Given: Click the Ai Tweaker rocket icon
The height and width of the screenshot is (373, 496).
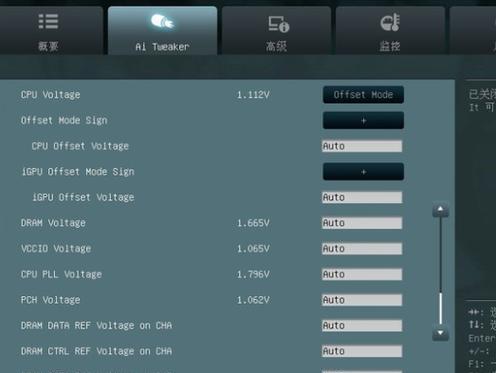Looking at the screenshot, I should click(x=162, y=22).
